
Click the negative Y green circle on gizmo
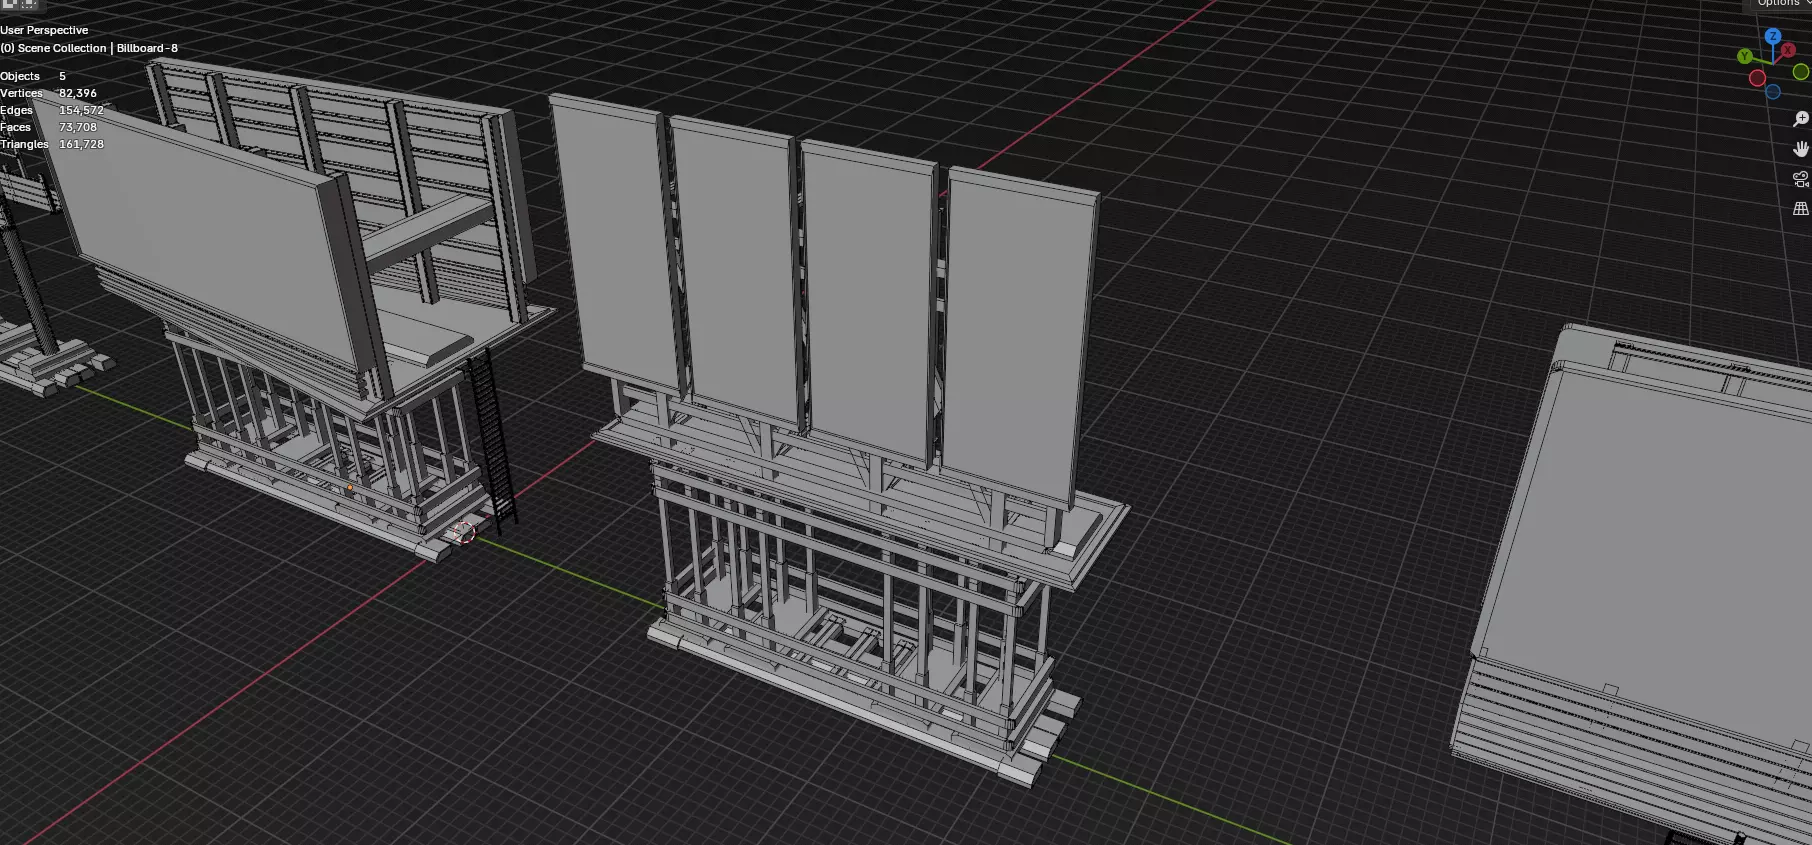tap(1800, 72)
